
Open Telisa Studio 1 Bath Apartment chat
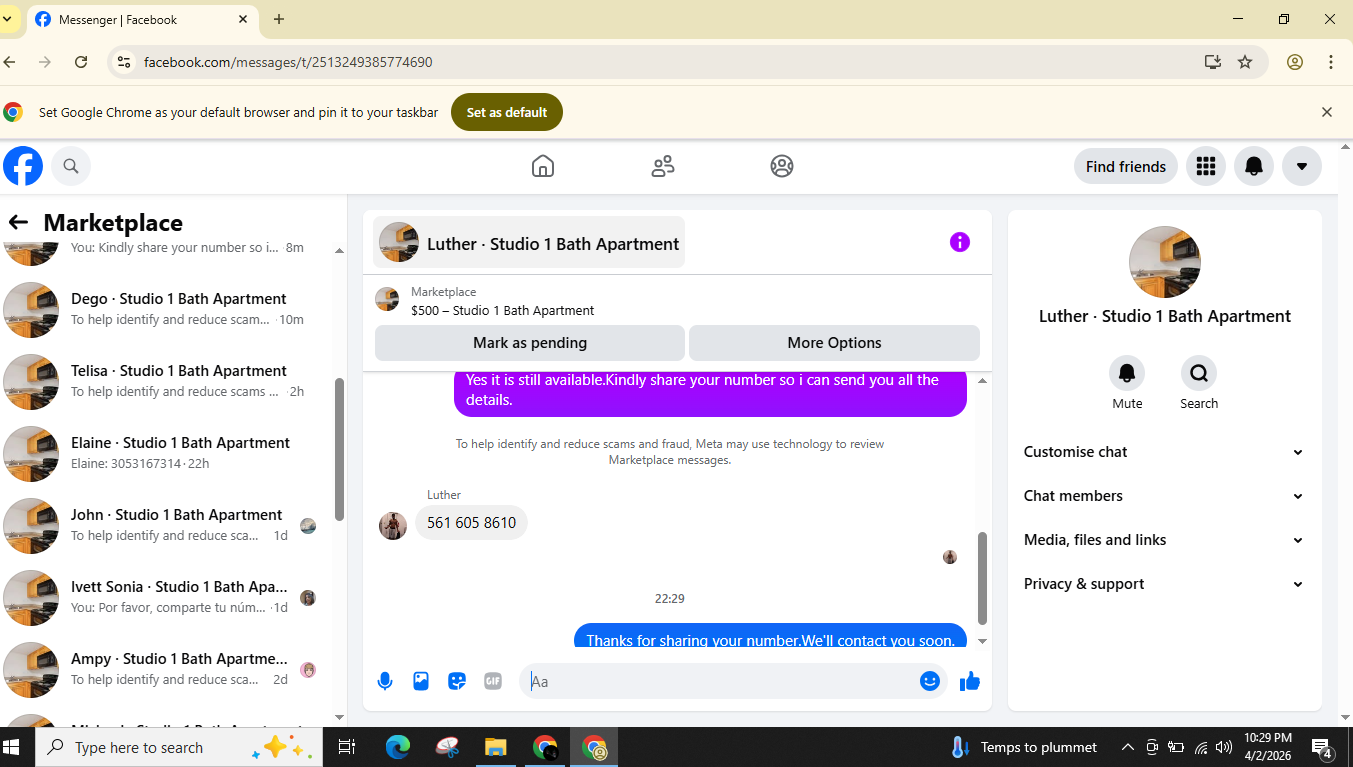point(165,381)
